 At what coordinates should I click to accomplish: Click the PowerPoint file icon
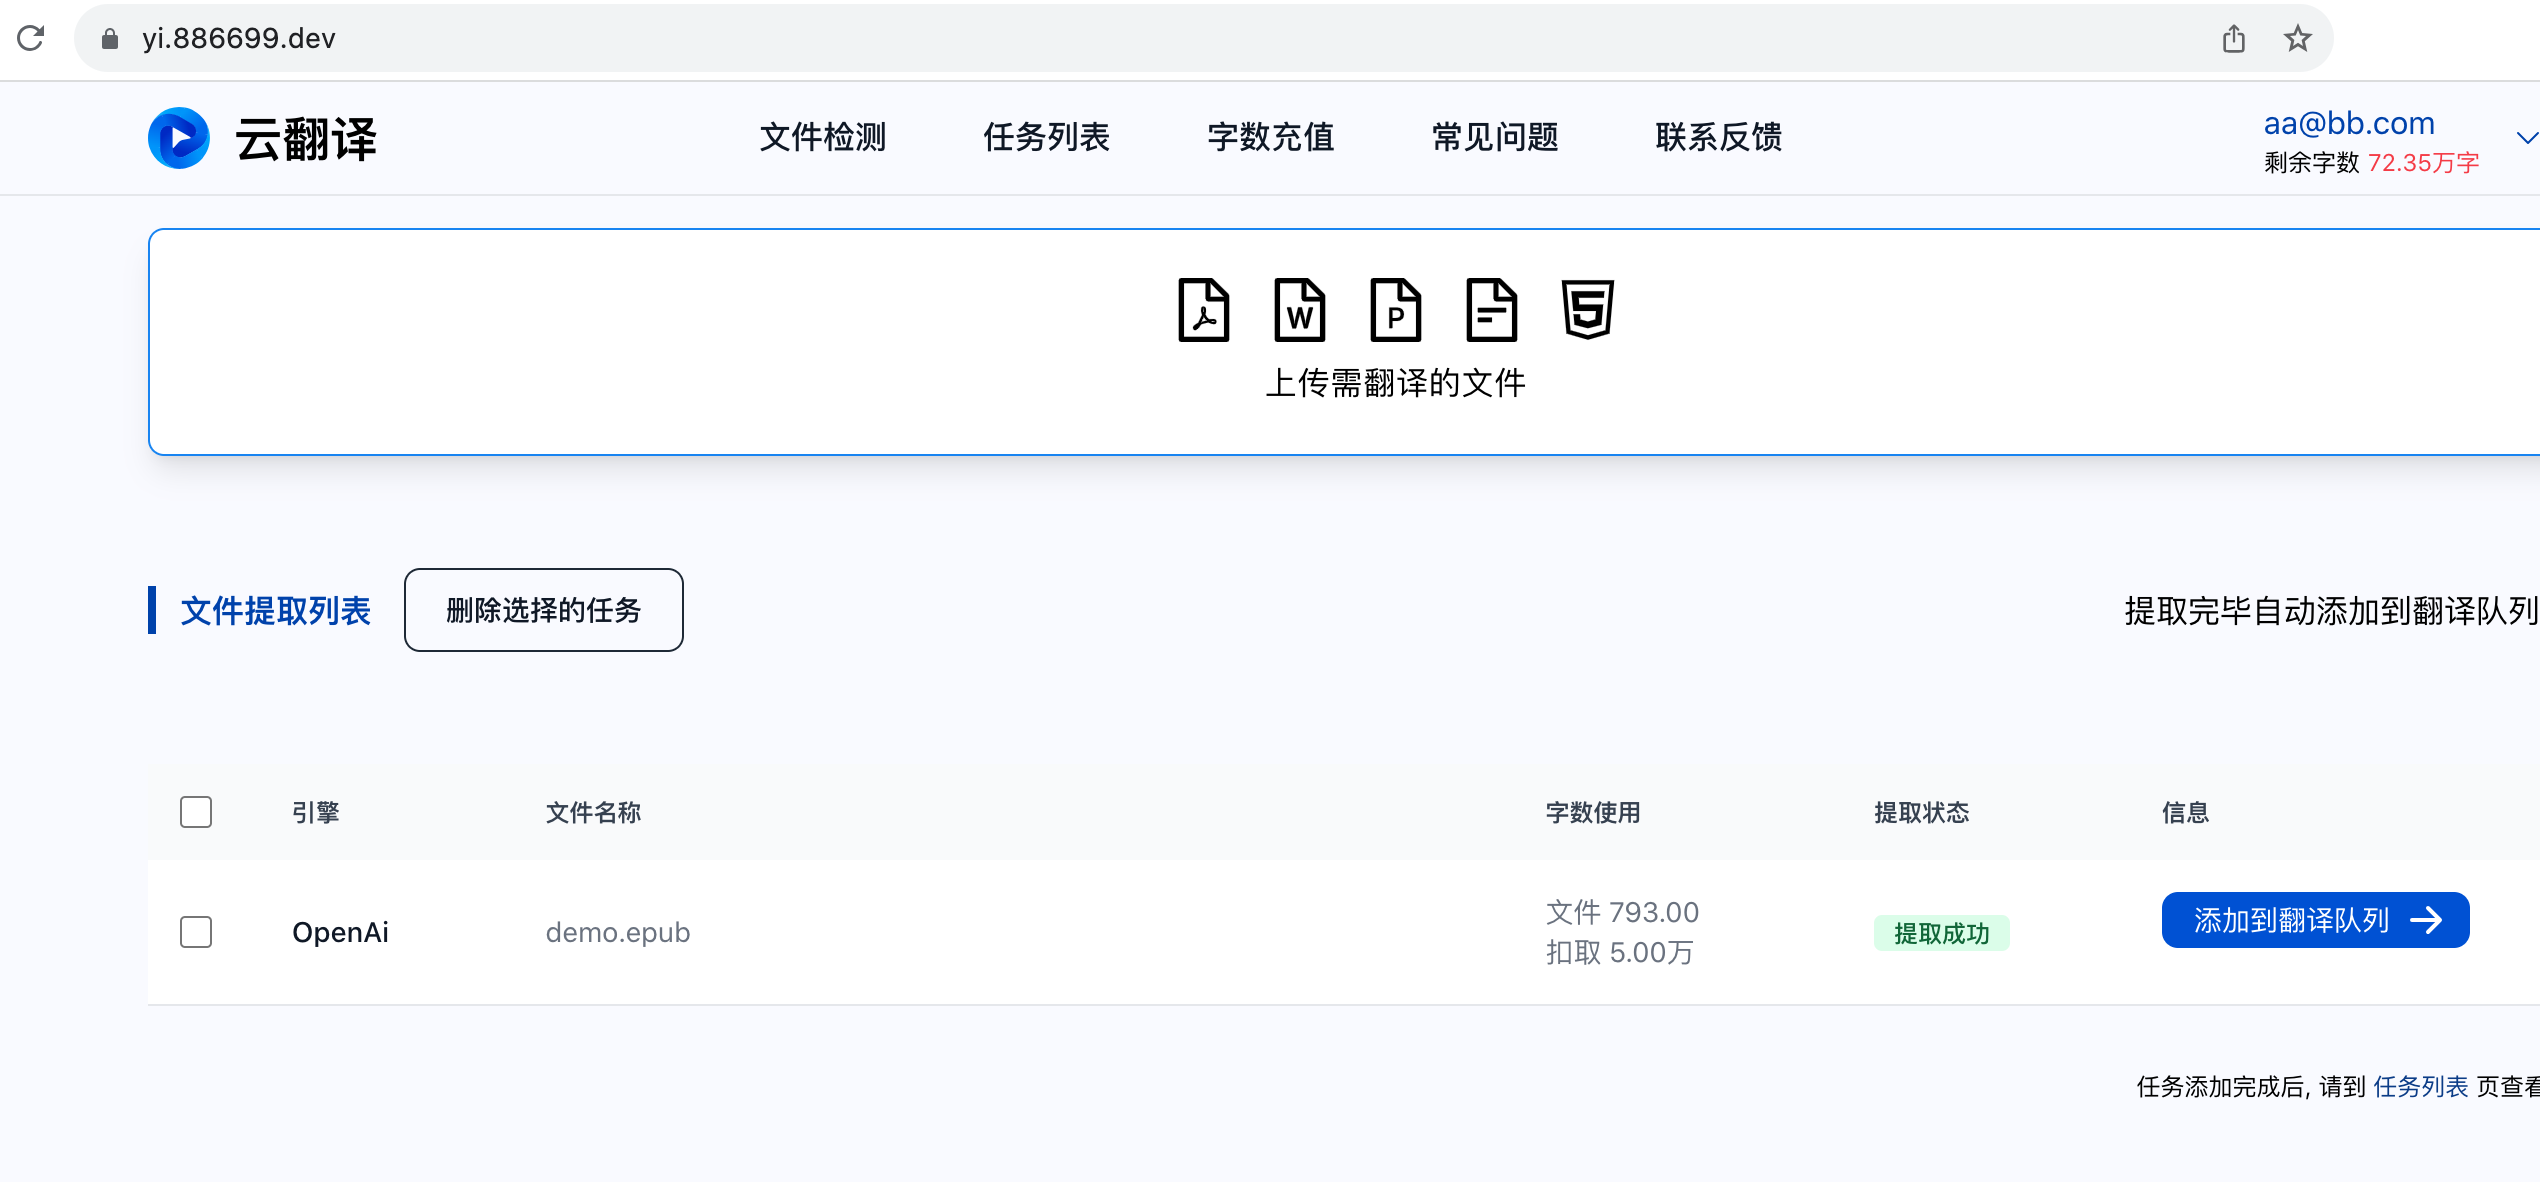[x=1395, y=310]
